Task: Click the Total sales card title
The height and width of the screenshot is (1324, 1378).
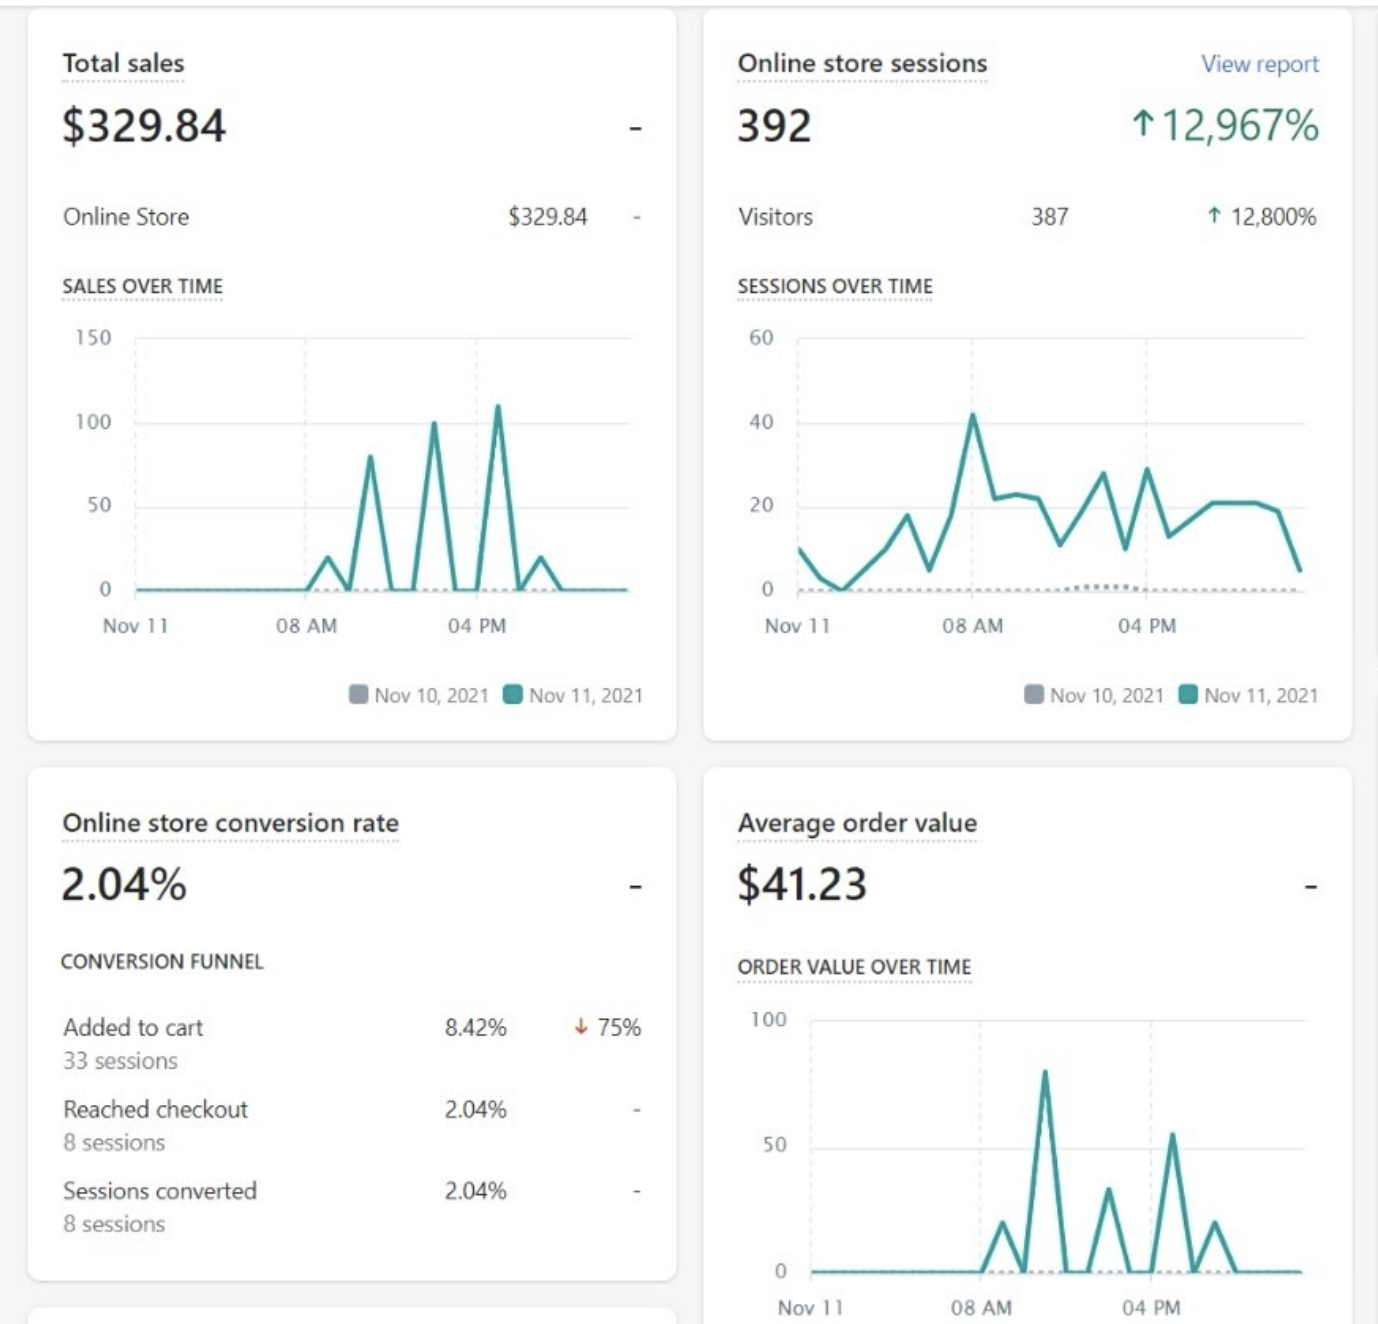Action: [x=123, y=63]
